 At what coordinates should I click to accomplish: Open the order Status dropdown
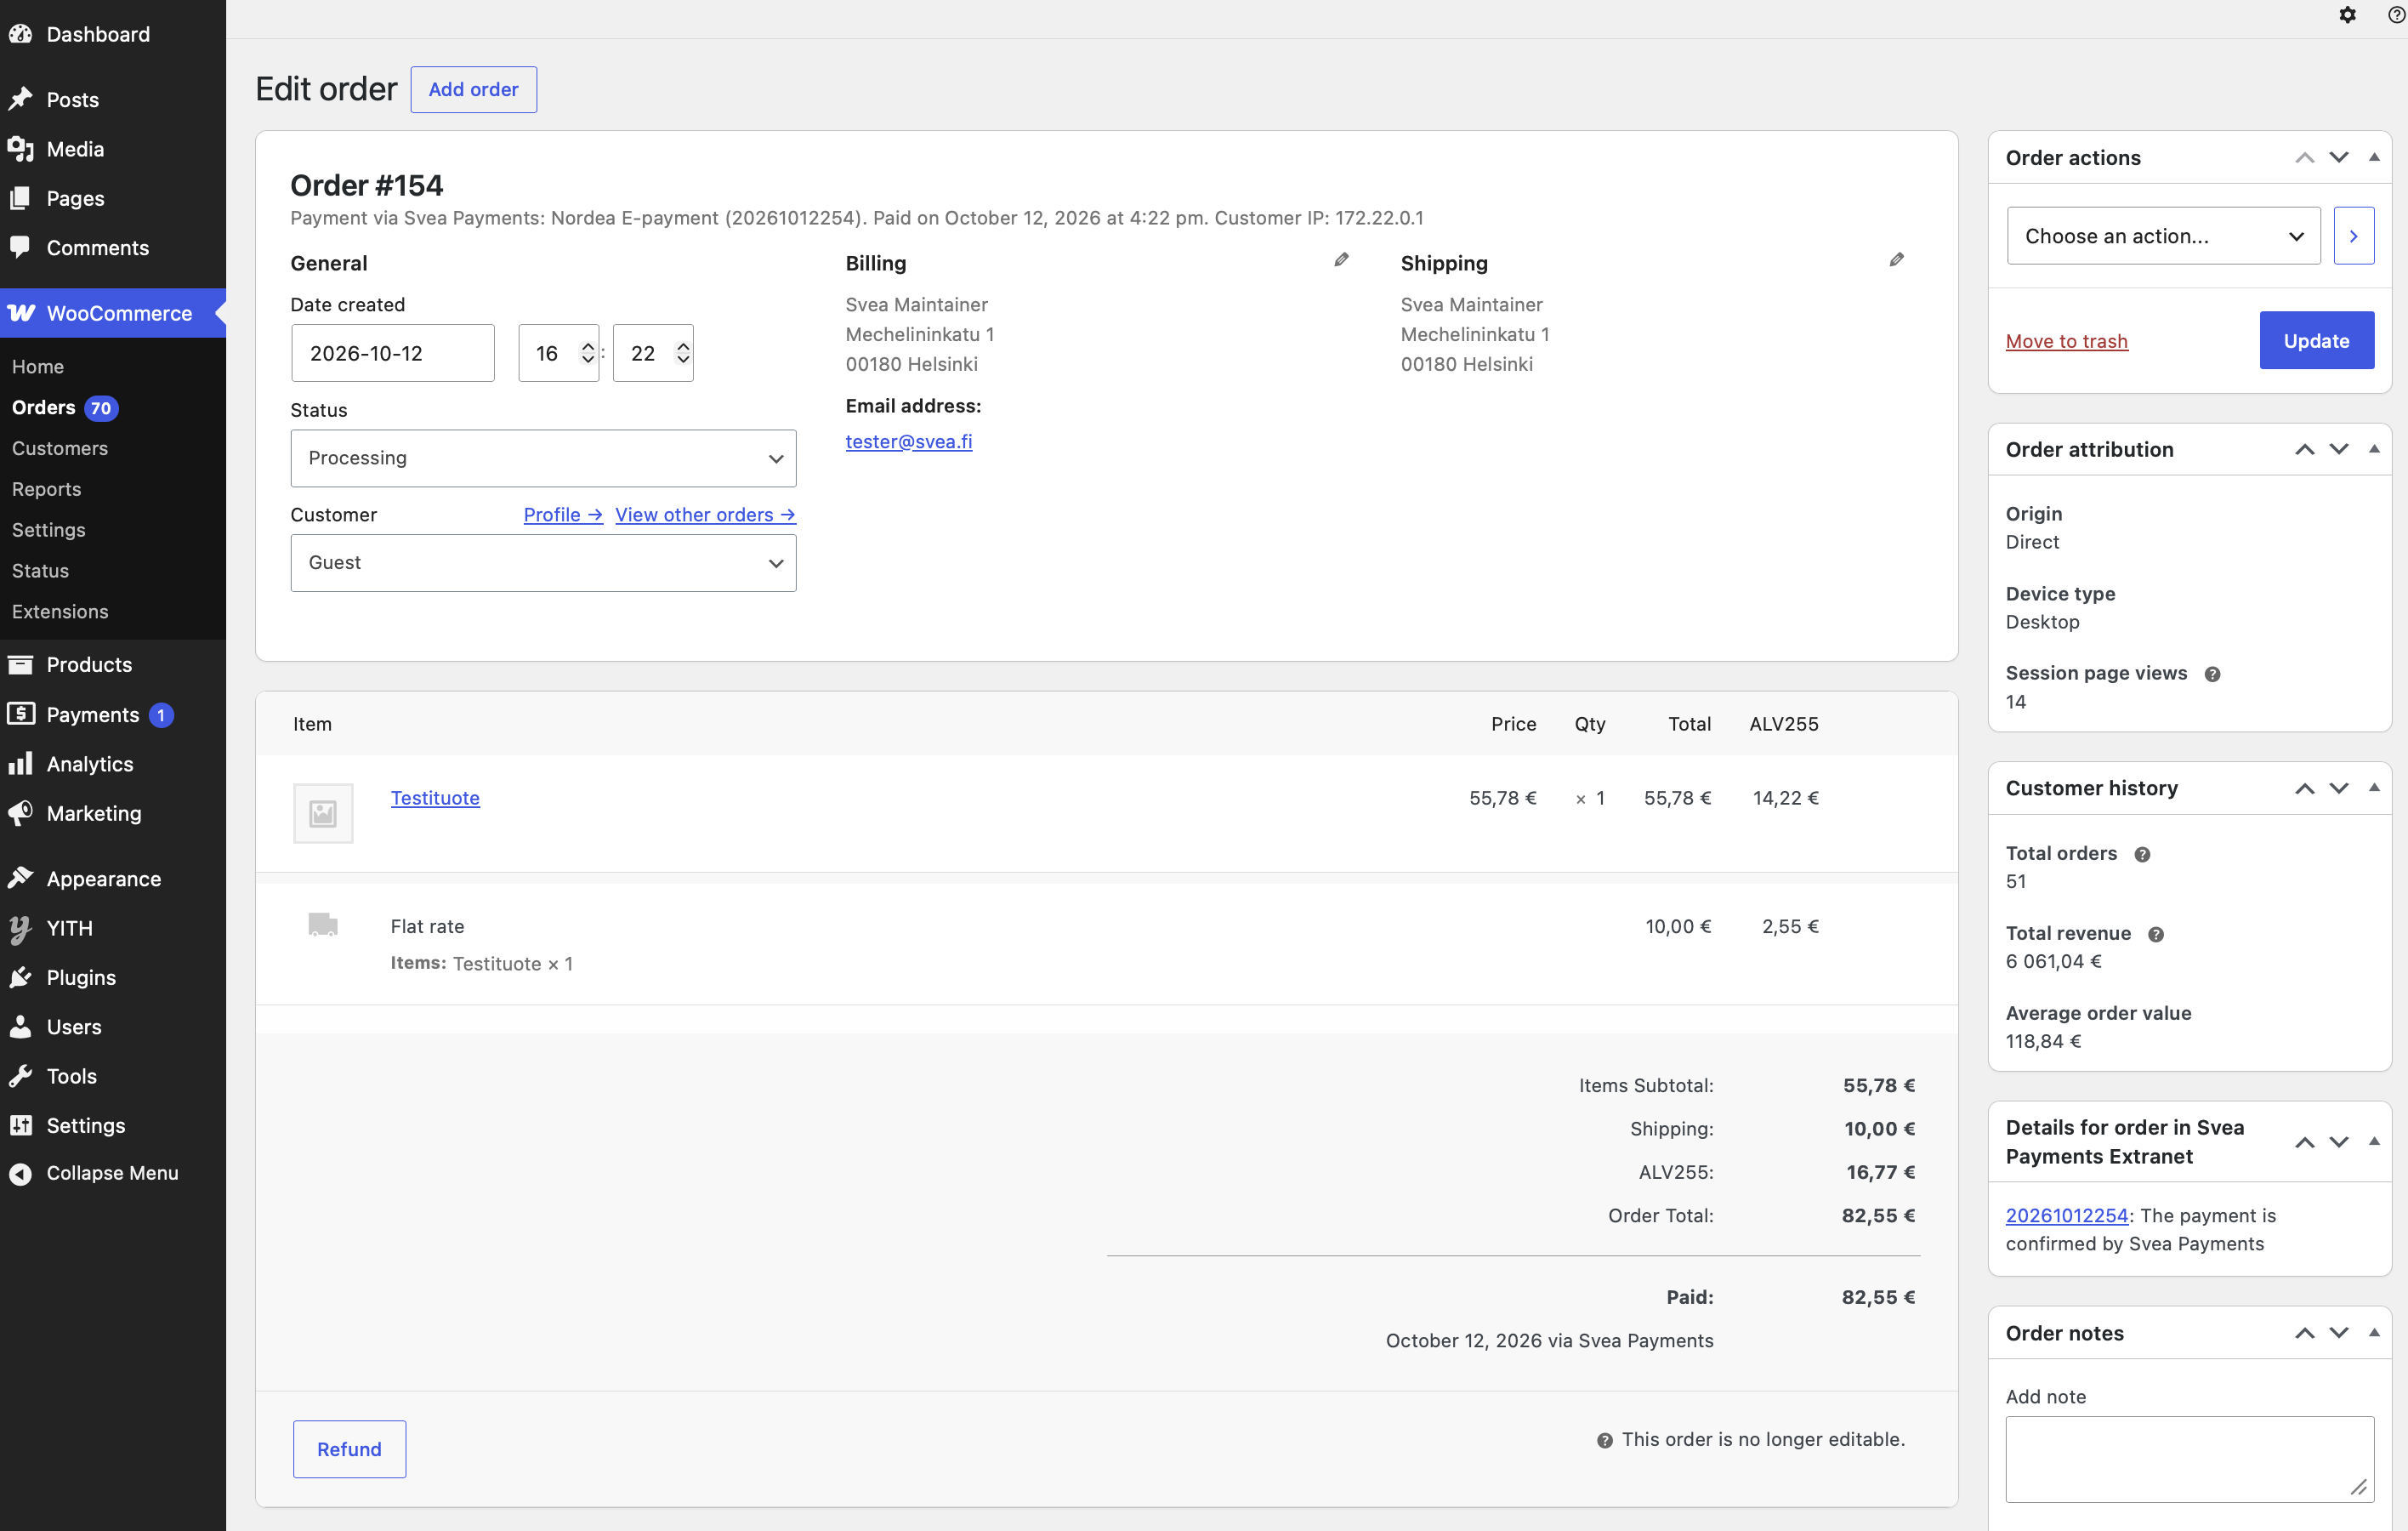click(x=543, y=458)
